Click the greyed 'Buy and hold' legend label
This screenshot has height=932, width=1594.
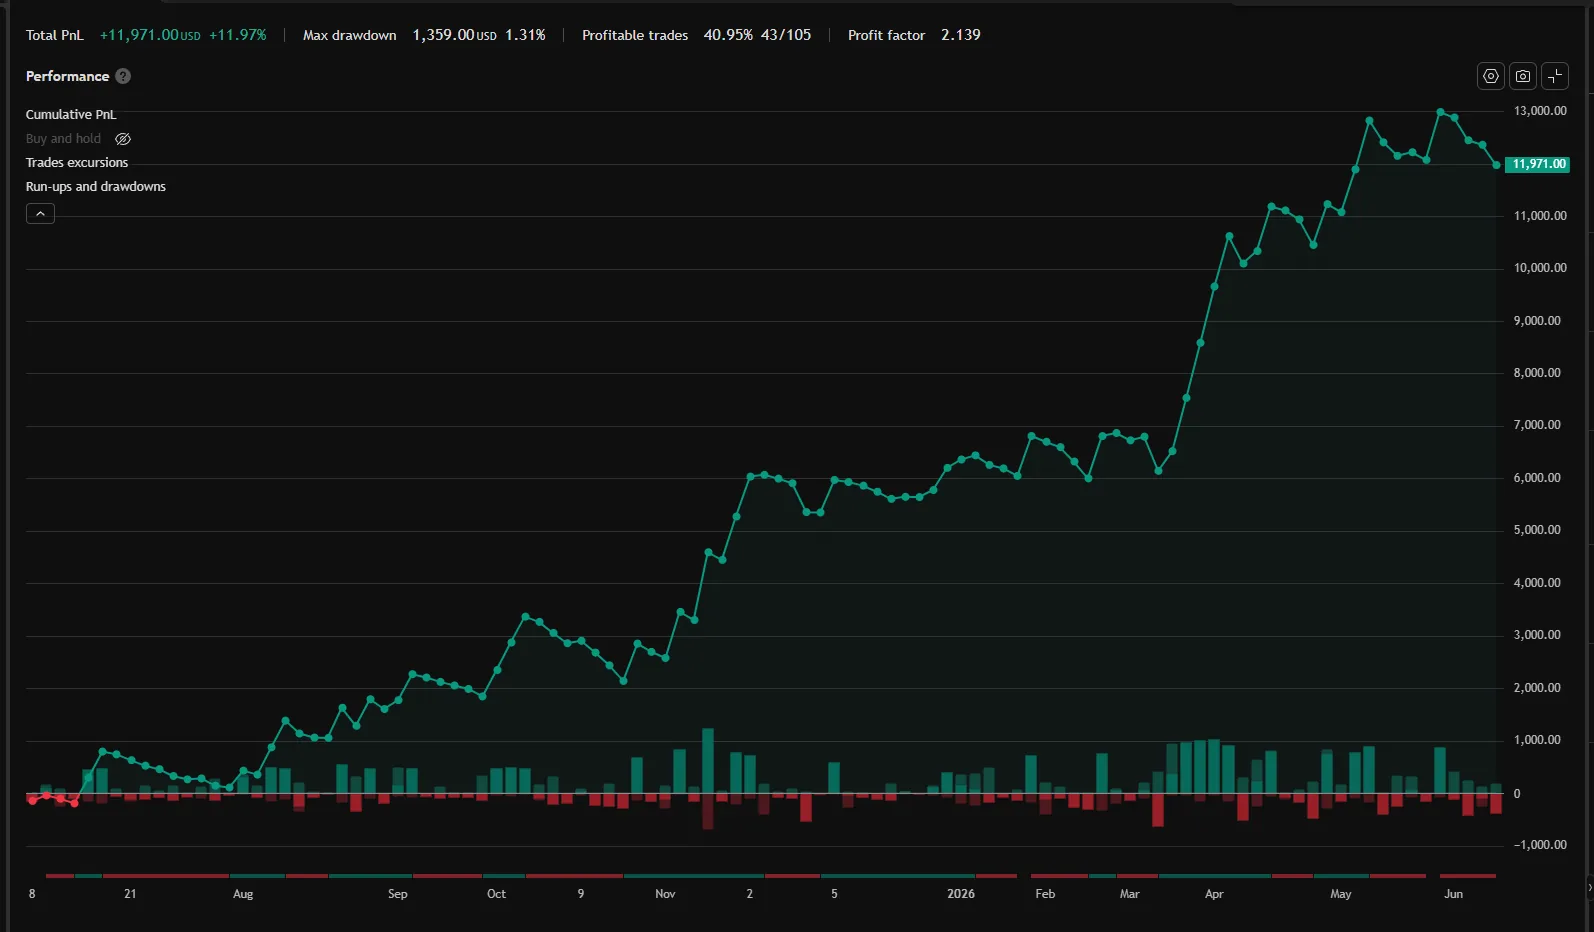pyautogui.click(x=63, y=139)
